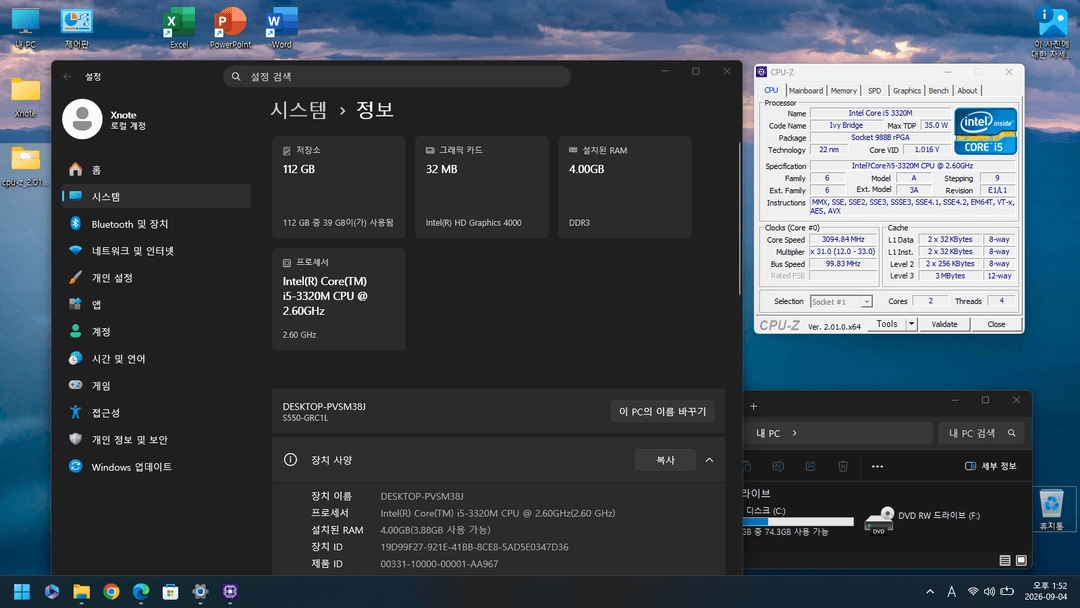Switch explorer to large thumbnails view
The height and width of the screenshot is (608, 1080).
tap(1021, 560)
